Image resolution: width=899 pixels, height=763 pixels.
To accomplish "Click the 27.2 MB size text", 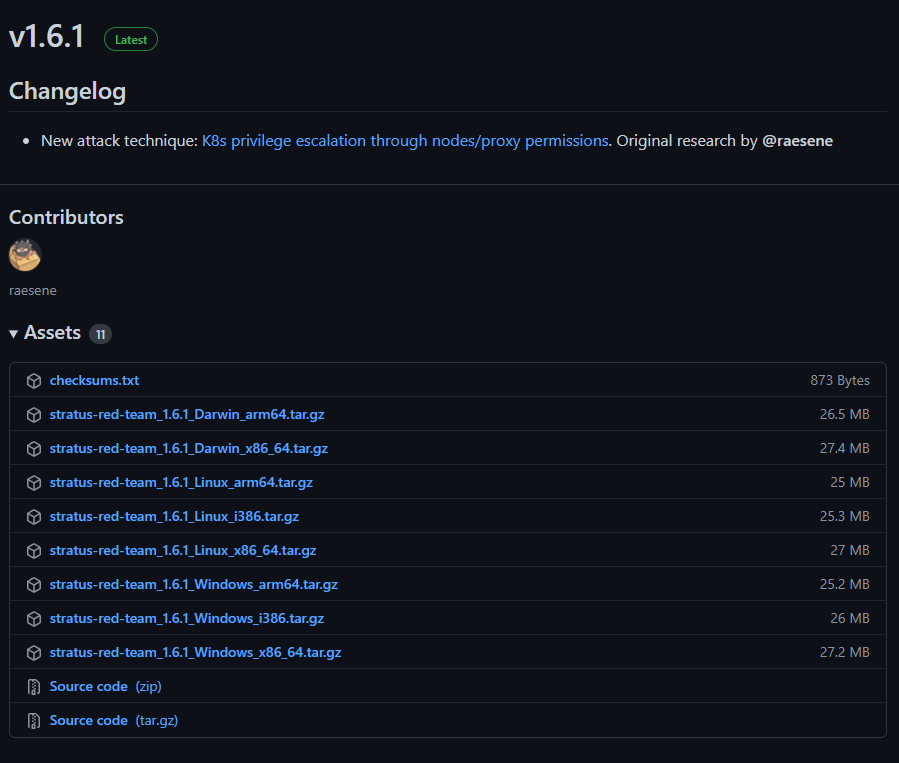I will [x=845, y=652].
